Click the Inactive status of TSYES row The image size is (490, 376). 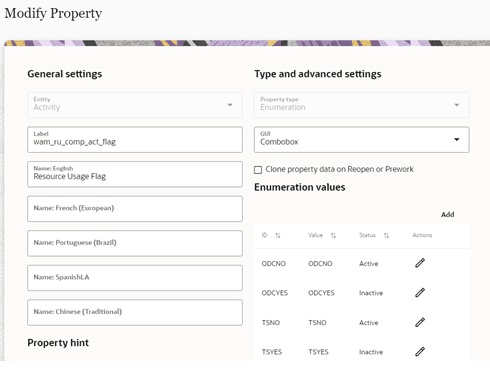(371, 352)
